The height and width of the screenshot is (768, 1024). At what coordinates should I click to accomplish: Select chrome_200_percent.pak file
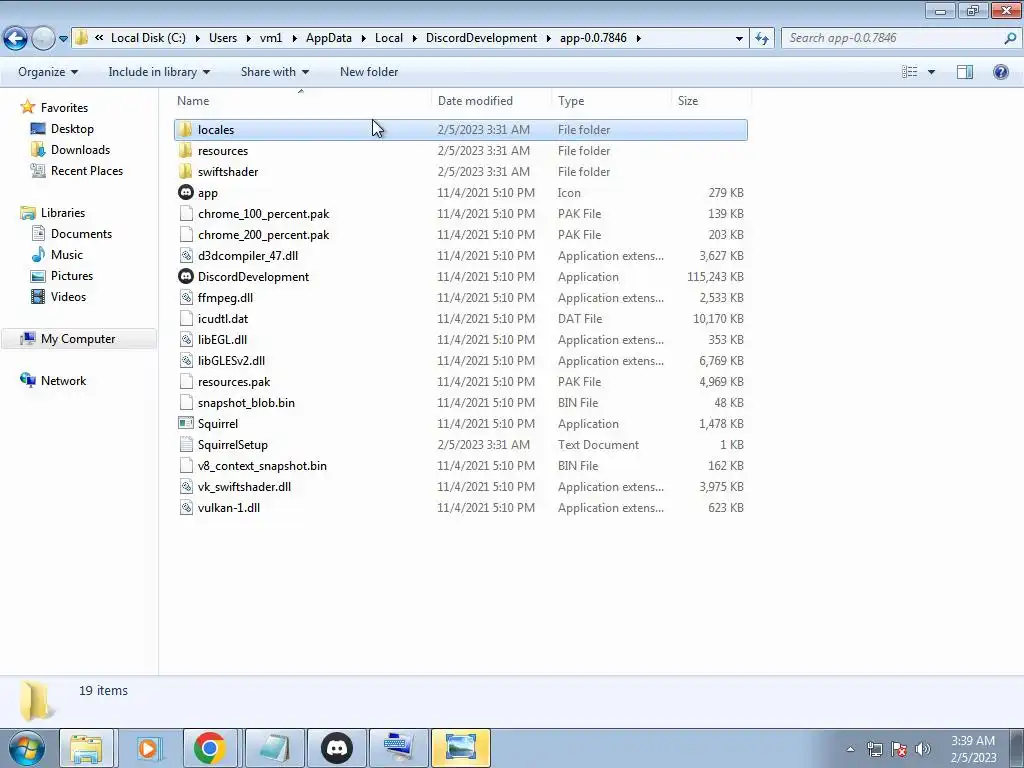click(263, 234)
